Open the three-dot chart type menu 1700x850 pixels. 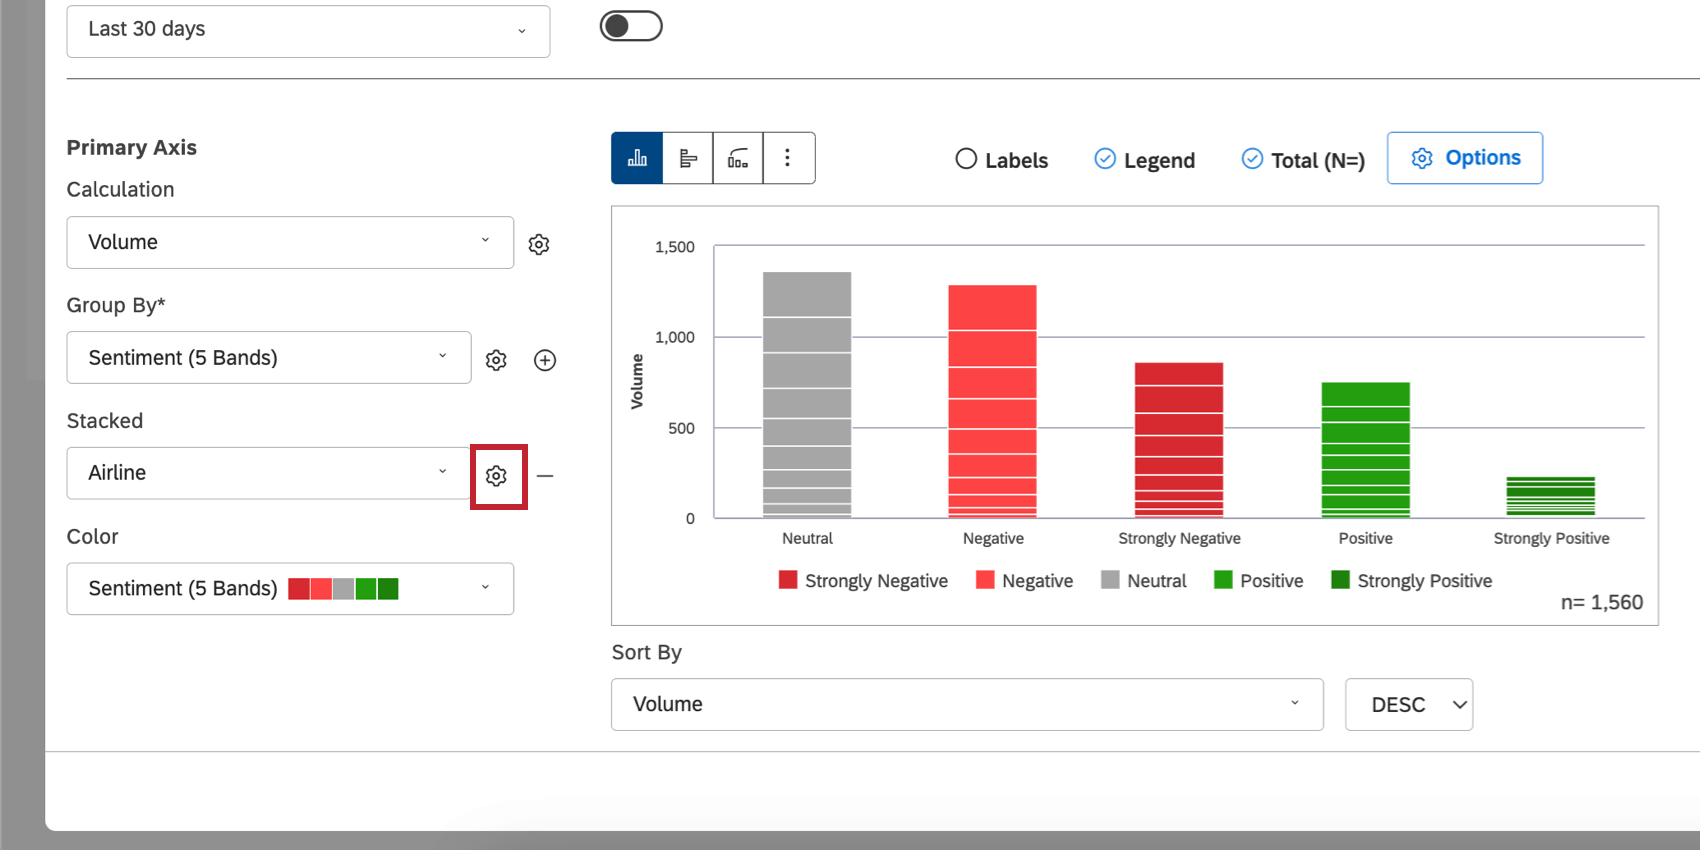tap(788, 158)
